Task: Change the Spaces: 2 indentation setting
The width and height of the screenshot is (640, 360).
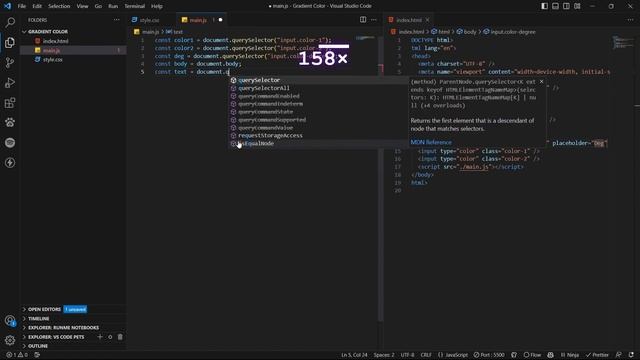Action: pyautogui.click(x=384, y=355)
